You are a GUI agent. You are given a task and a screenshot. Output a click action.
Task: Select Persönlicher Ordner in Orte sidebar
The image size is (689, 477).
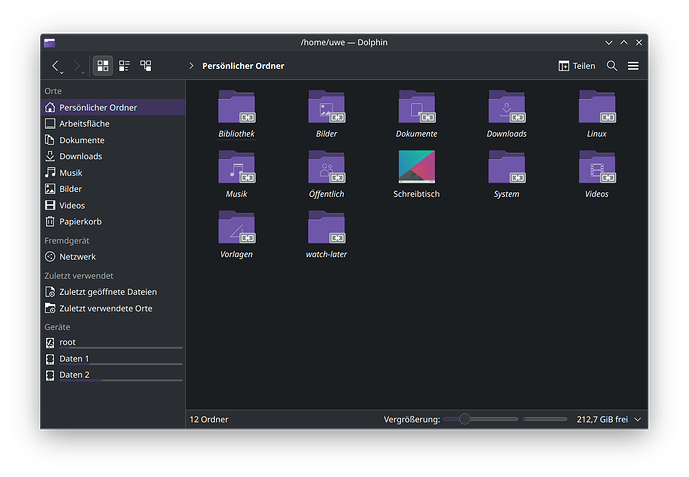pyautogui.click(x=113, y=107)
